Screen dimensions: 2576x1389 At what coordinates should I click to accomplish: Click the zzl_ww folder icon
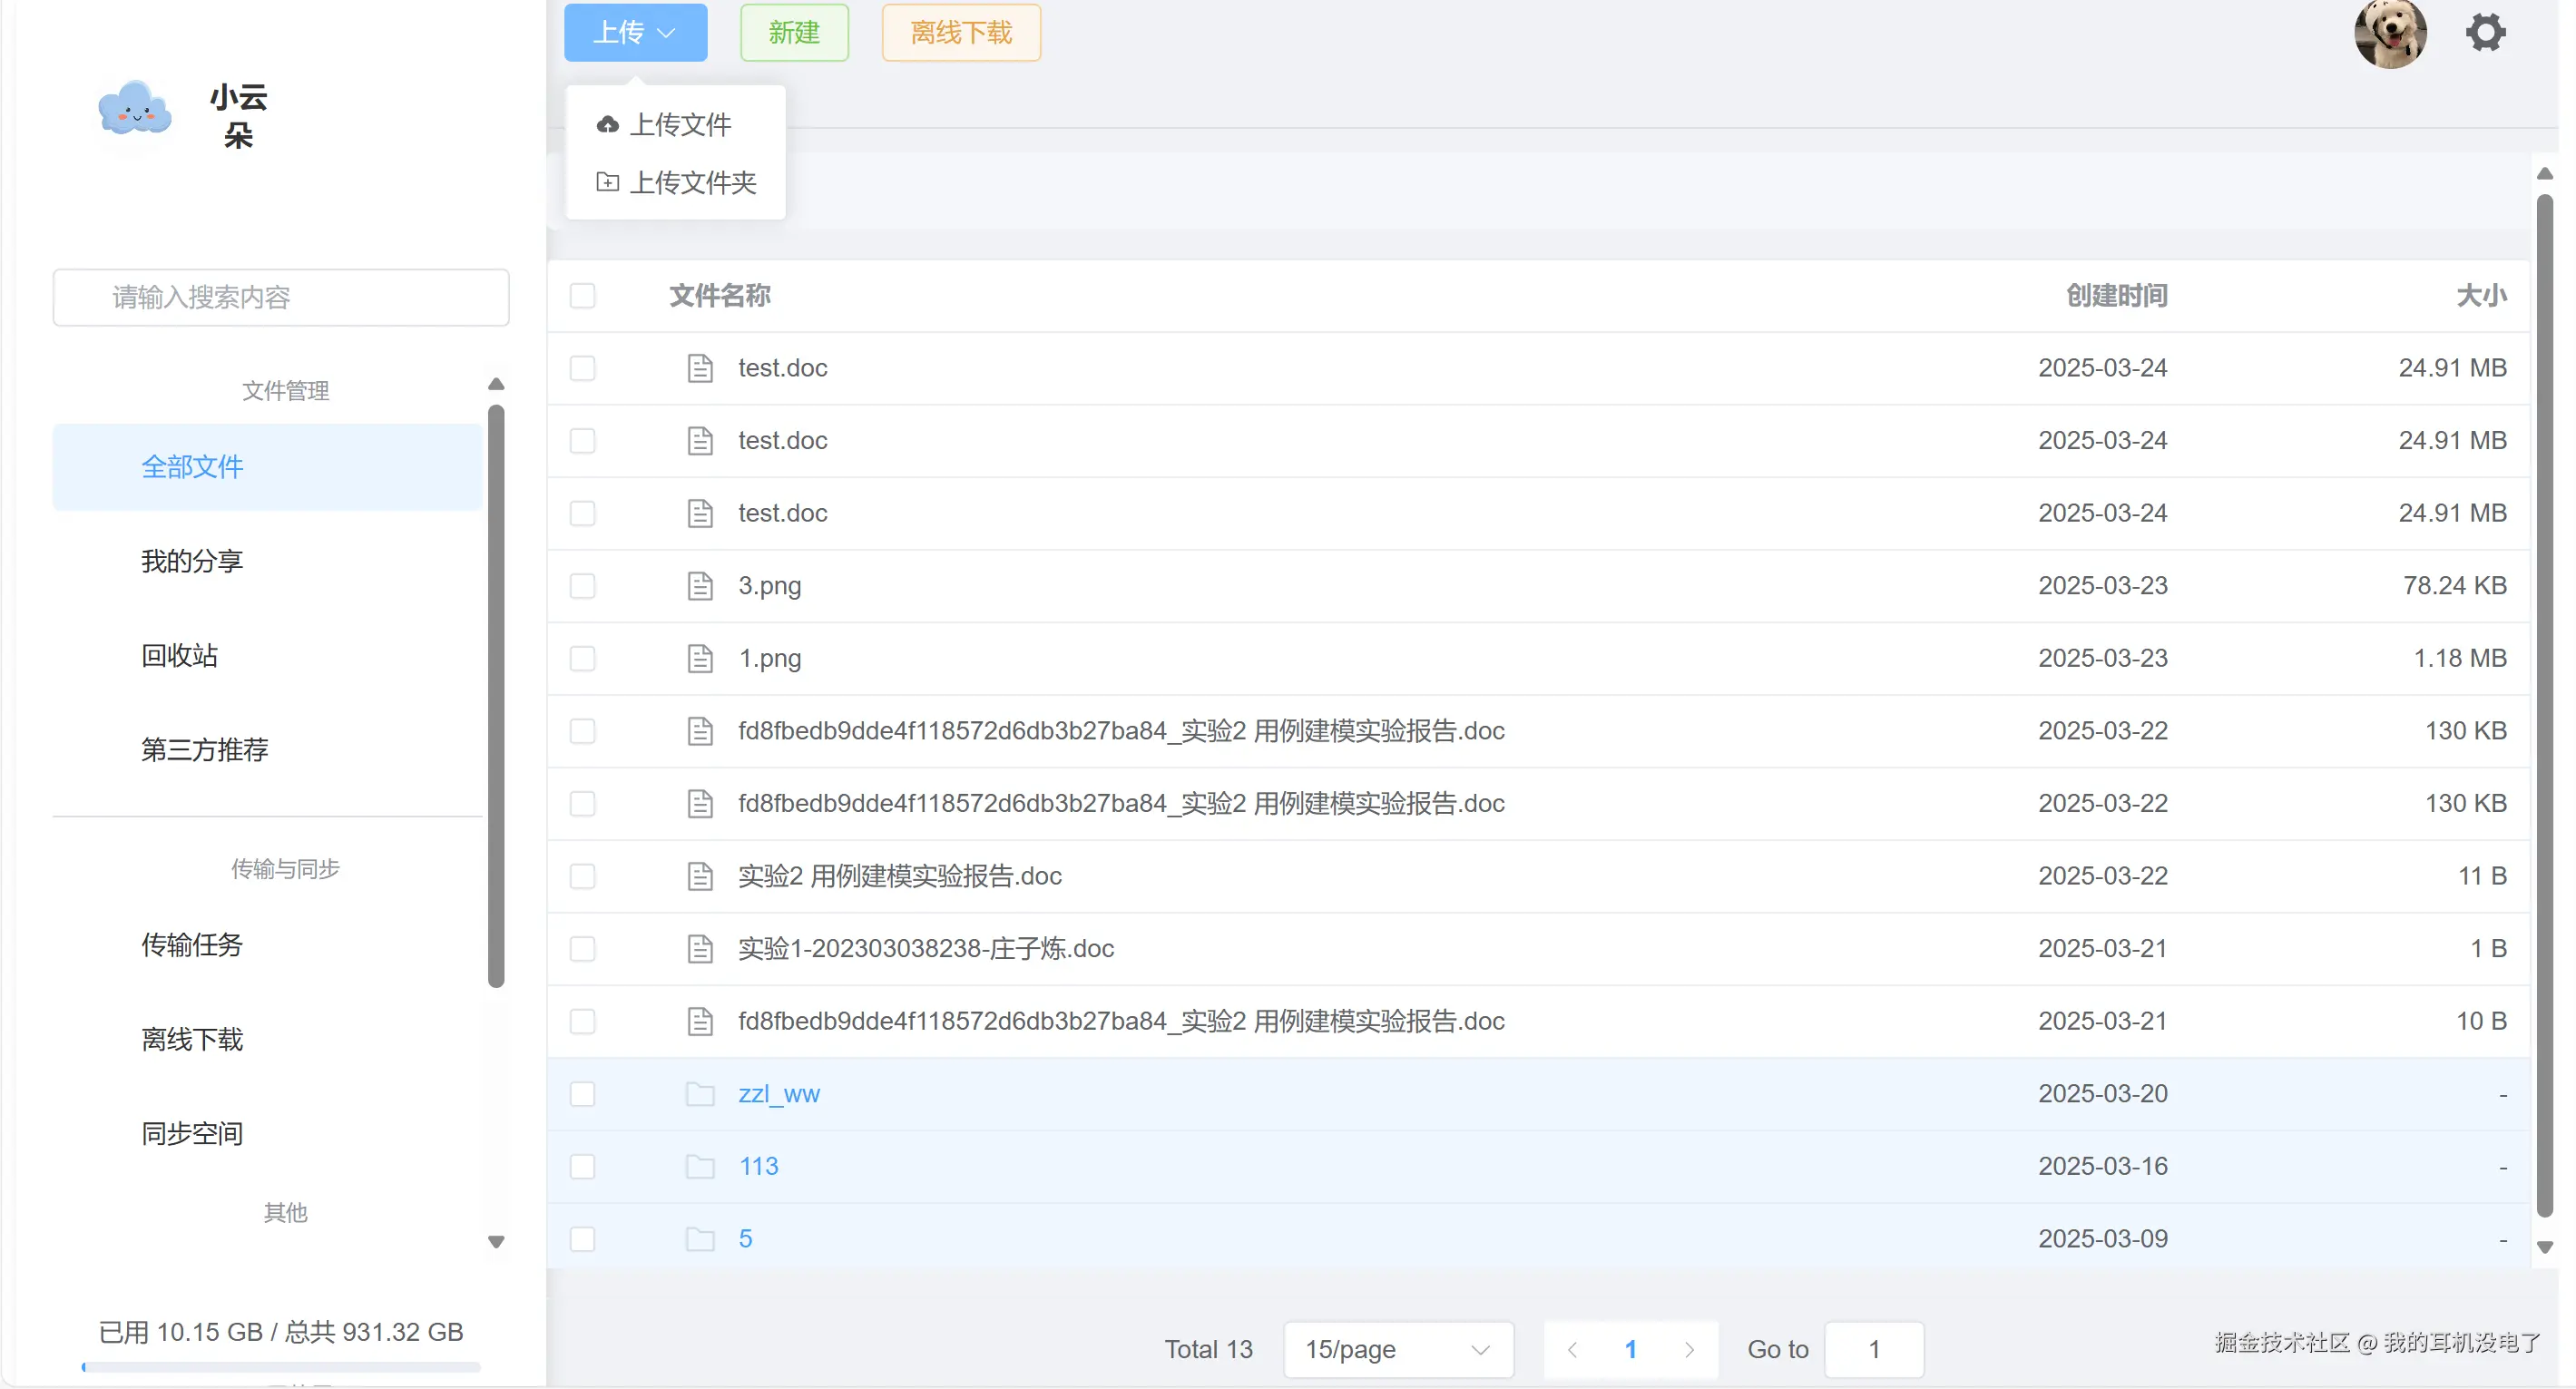[x=700, y=1093]
